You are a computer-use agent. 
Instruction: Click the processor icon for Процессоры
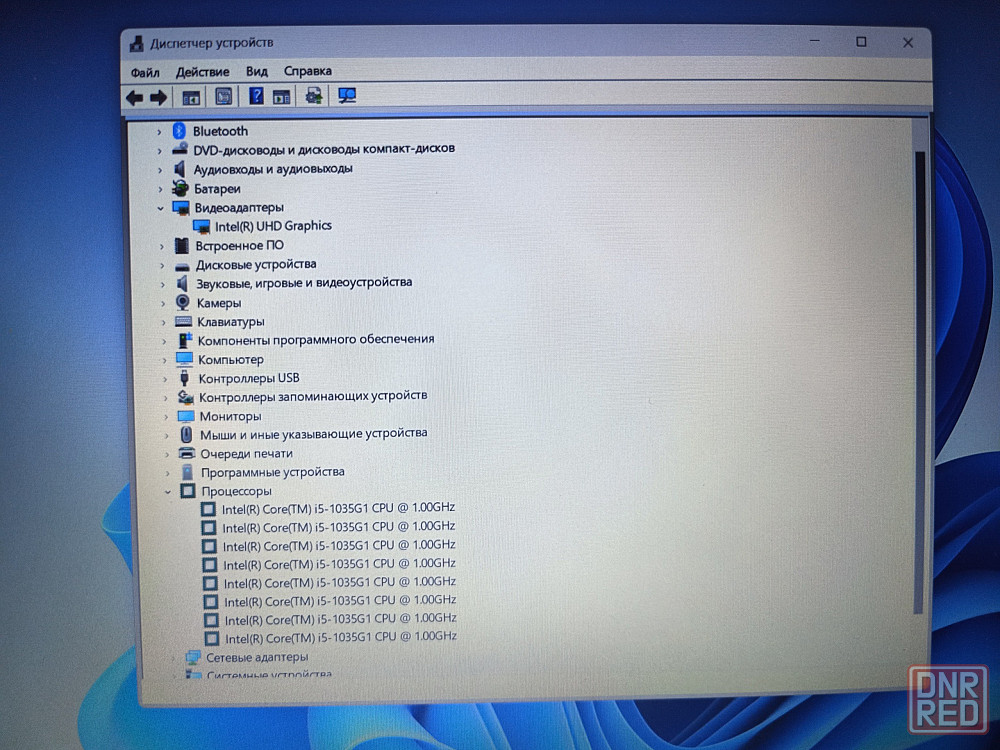(188, 490)
